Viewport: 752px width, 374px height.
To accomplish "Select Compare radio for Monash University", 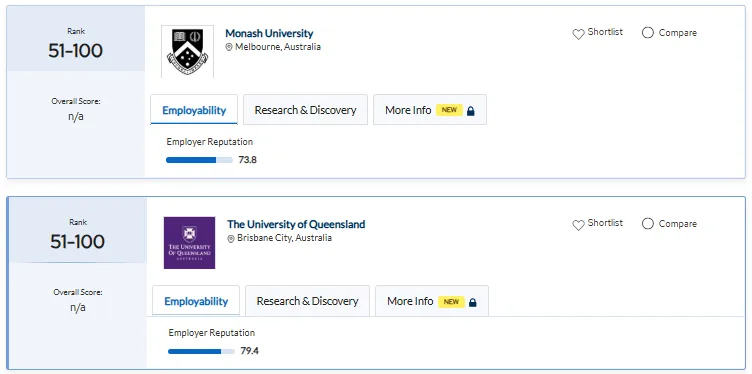I will tap(647, 33).
